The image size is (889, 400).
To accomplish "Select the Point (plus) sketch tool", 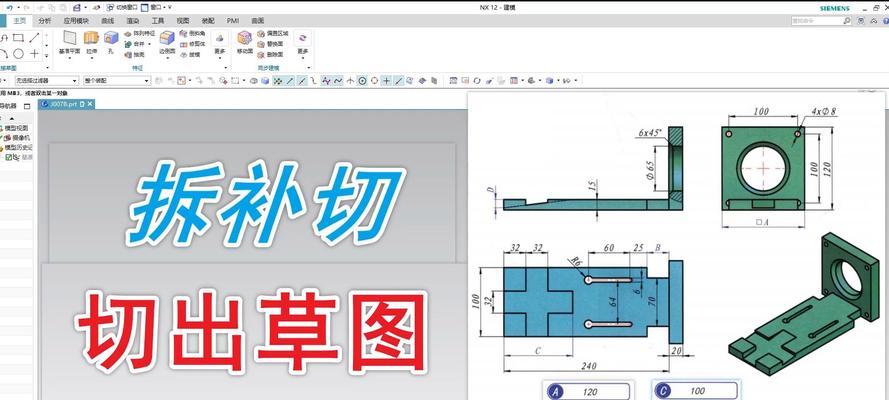I will [35, 54].
